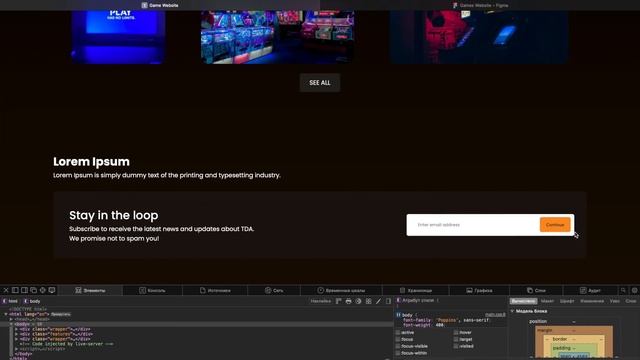Toggle appearance half-circle icon in Elements toolbar
Viewport: 640px width, 360px height.
(x=358, y=301)
